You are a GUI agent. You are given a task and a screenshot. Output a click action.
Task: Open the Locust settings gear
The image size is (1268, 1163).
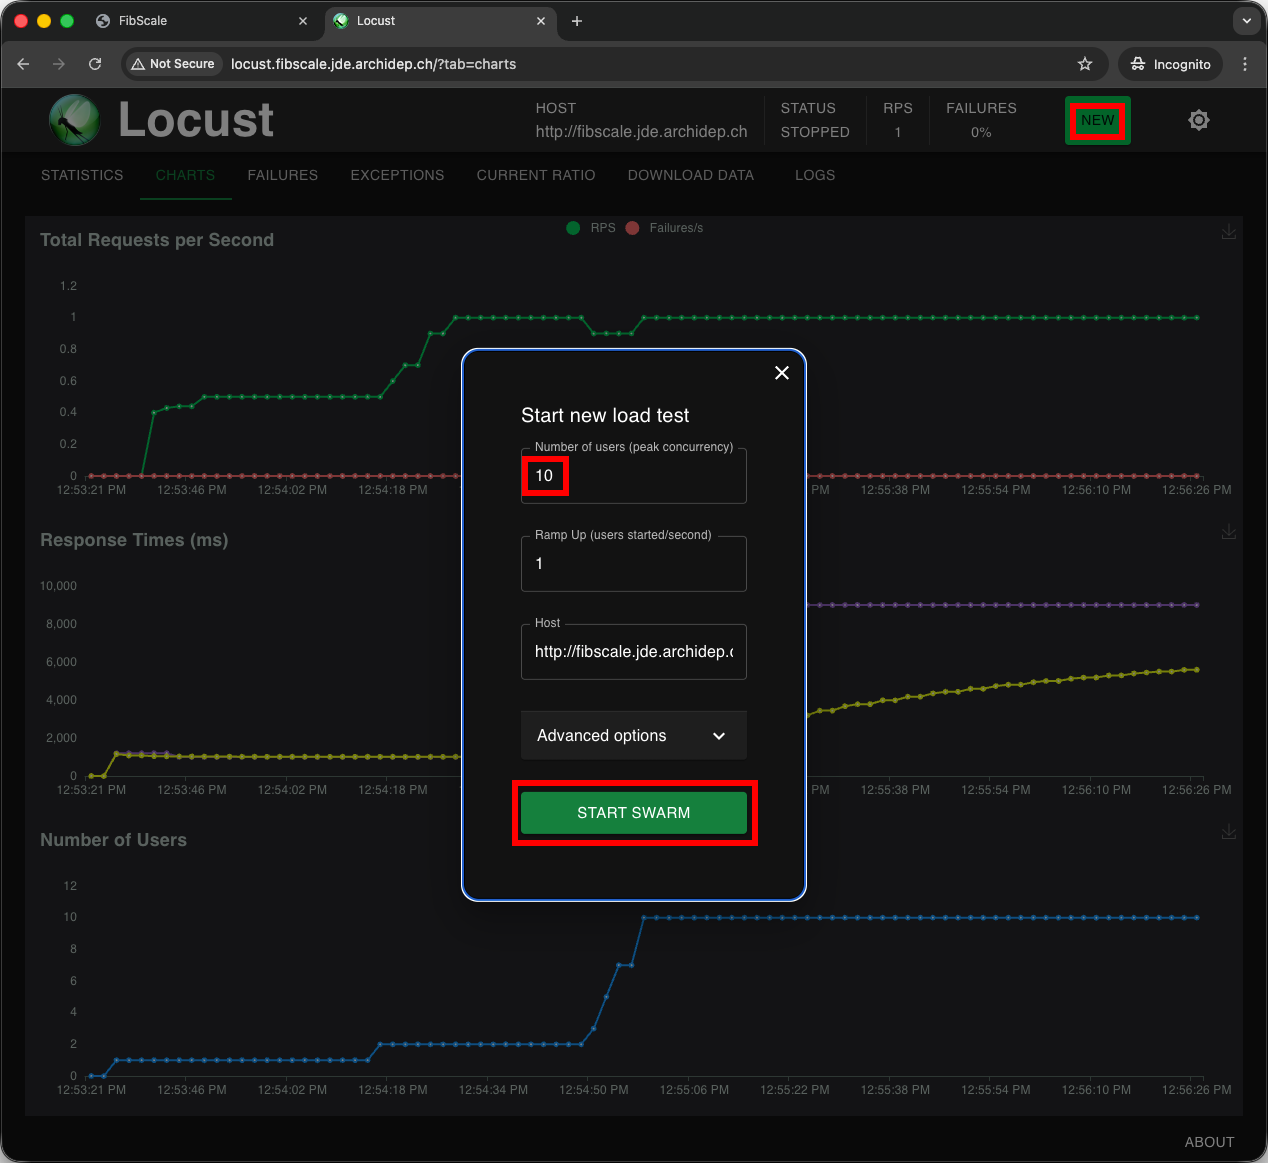(1199, 120)
